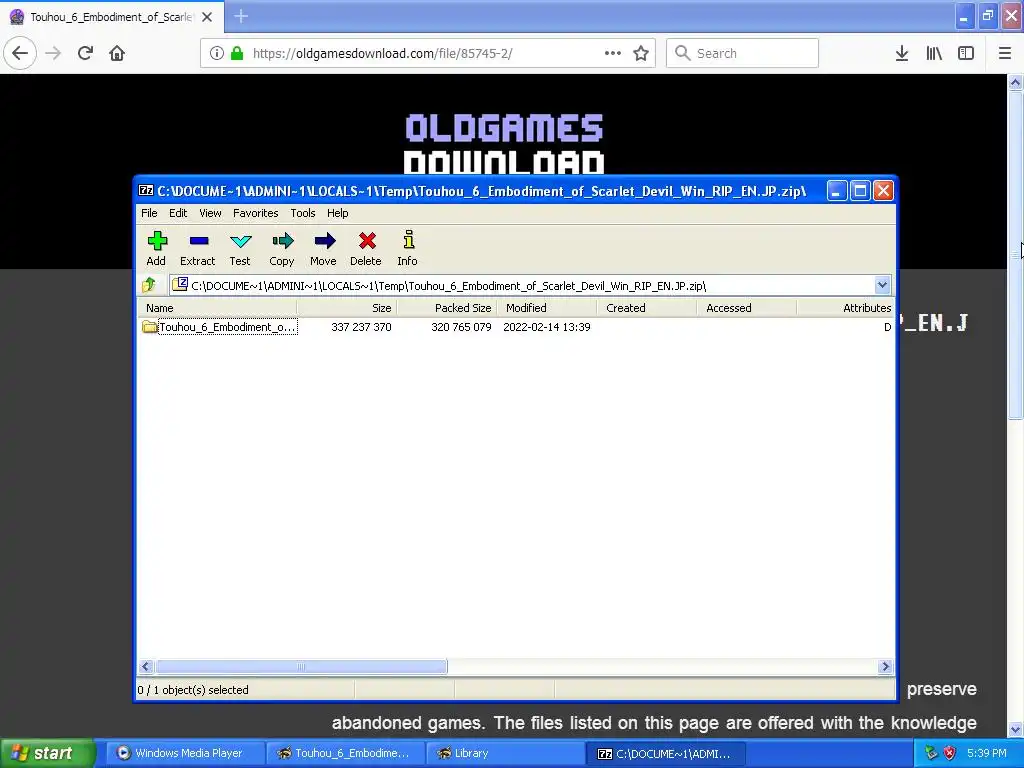1024x768 pixels.
Task: Bookmark this page with the star
Action: [641, 53]
